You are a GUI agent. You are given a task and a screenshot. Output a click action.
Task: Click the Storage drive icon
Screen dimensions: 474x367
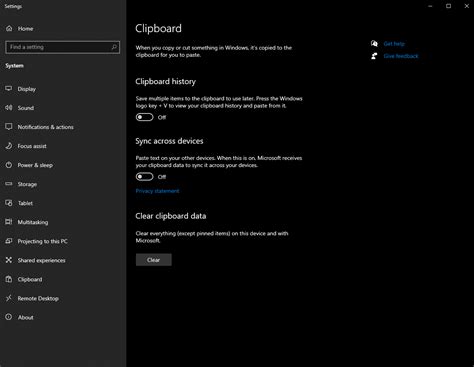[9, 184]
